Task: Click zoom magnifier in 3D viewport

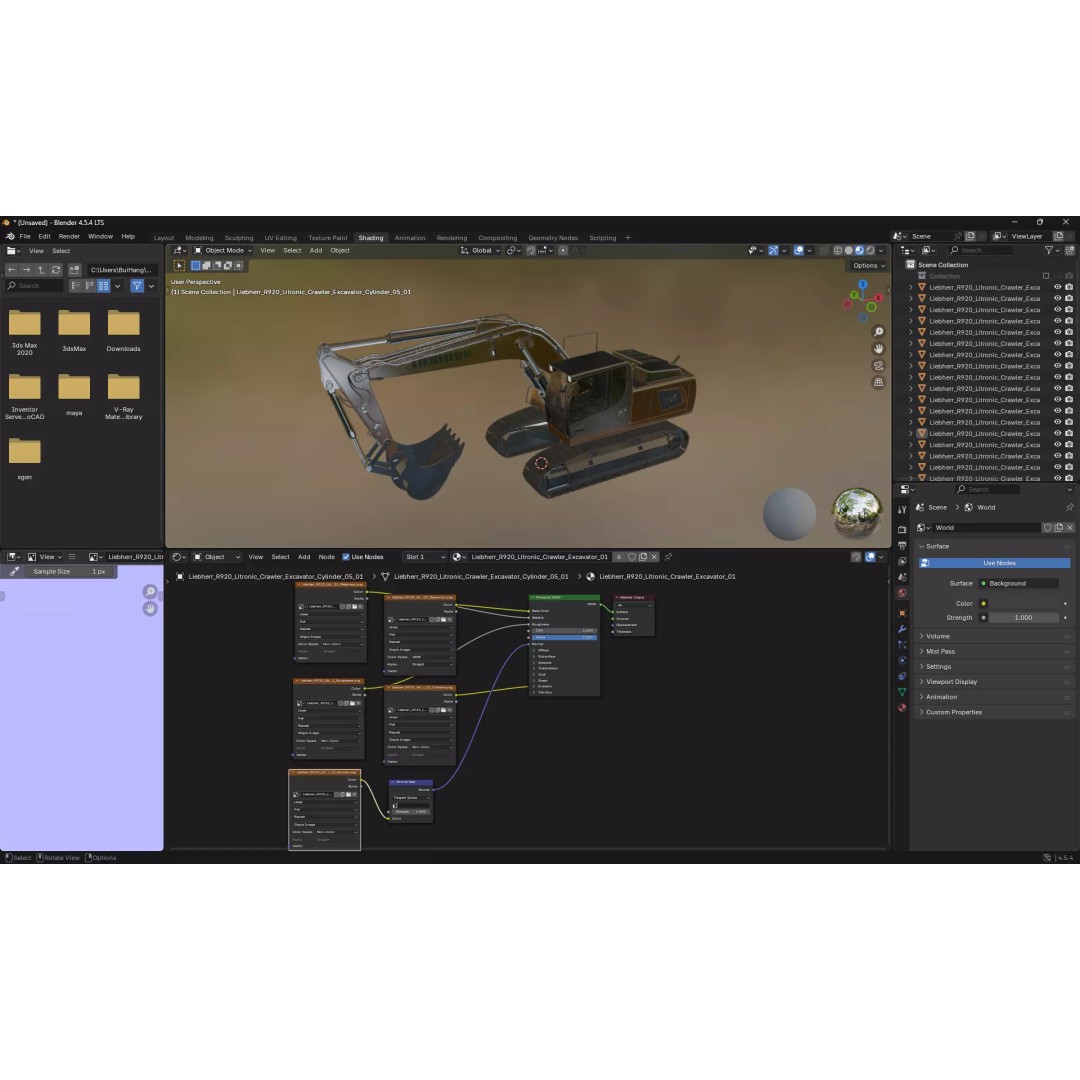Action: 879,332
